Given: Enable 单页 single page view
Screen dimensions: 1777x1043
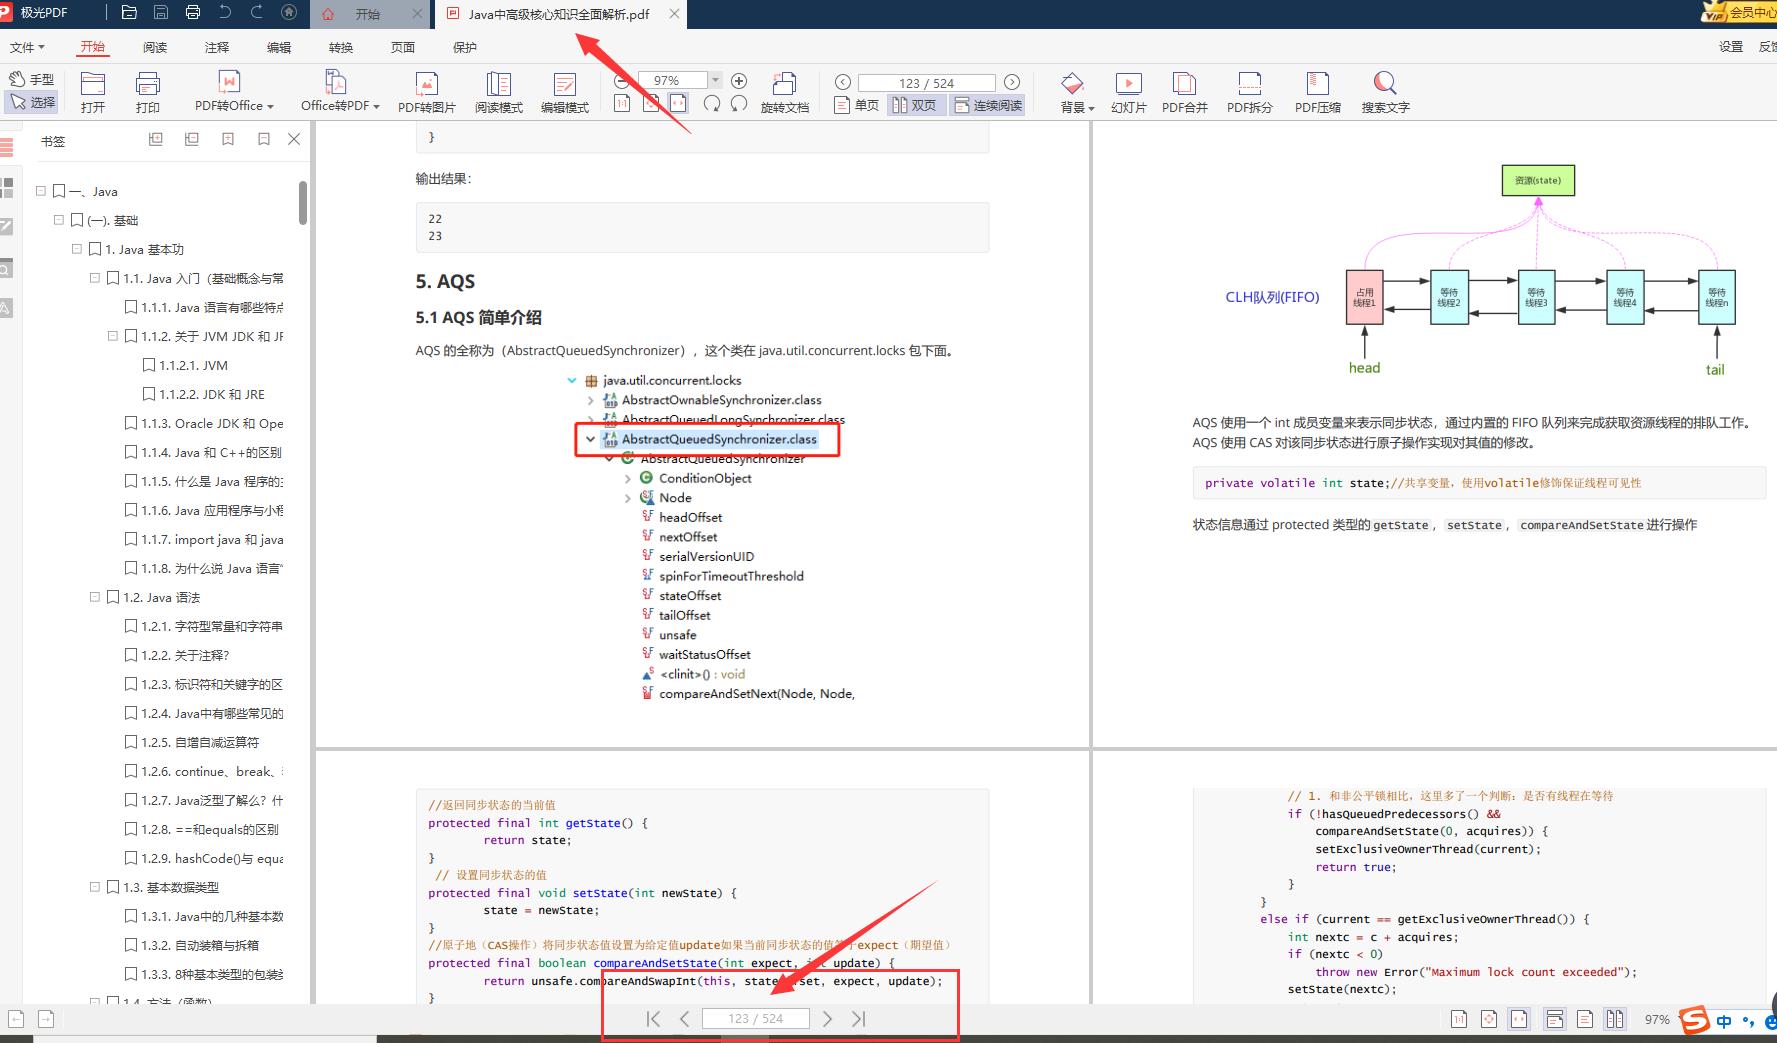Looking at the screenshot, I should (857, 105).
